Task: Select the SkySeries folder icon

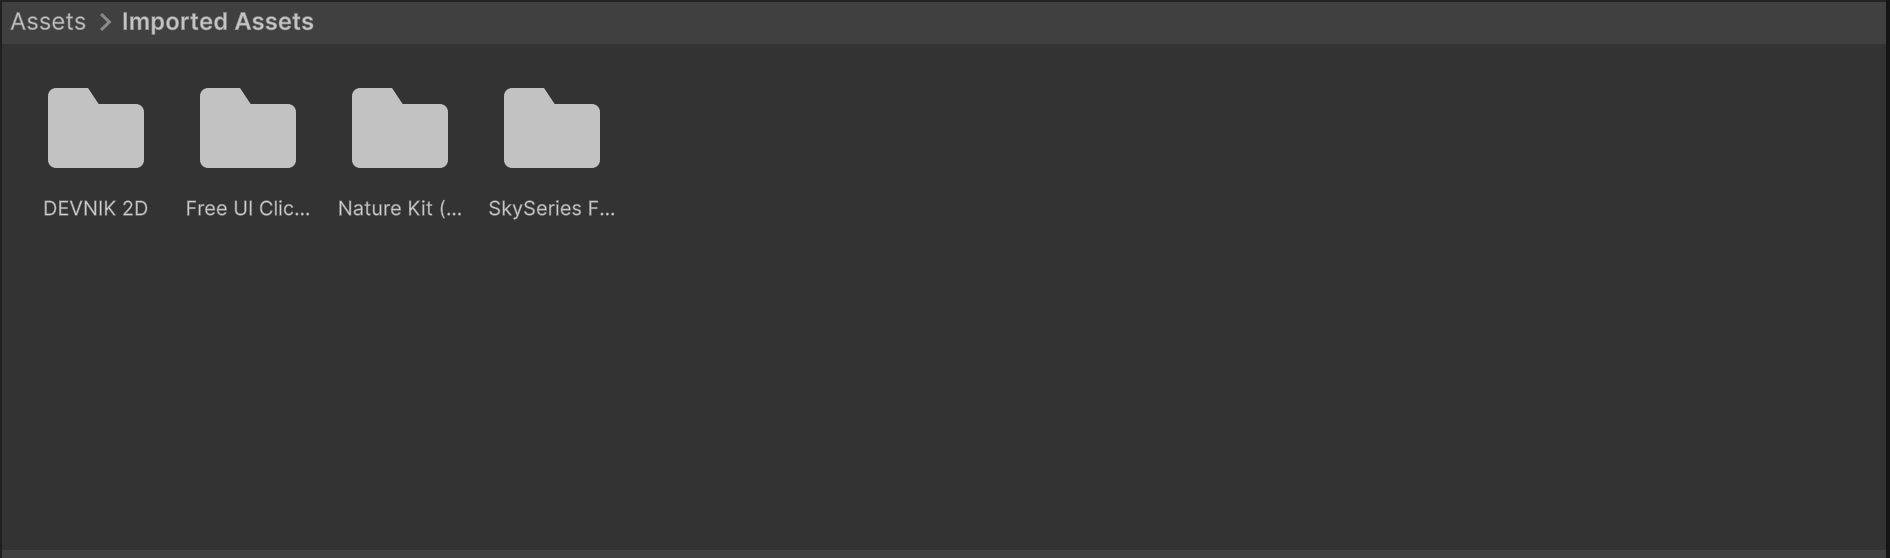Action: click(552, 128)
